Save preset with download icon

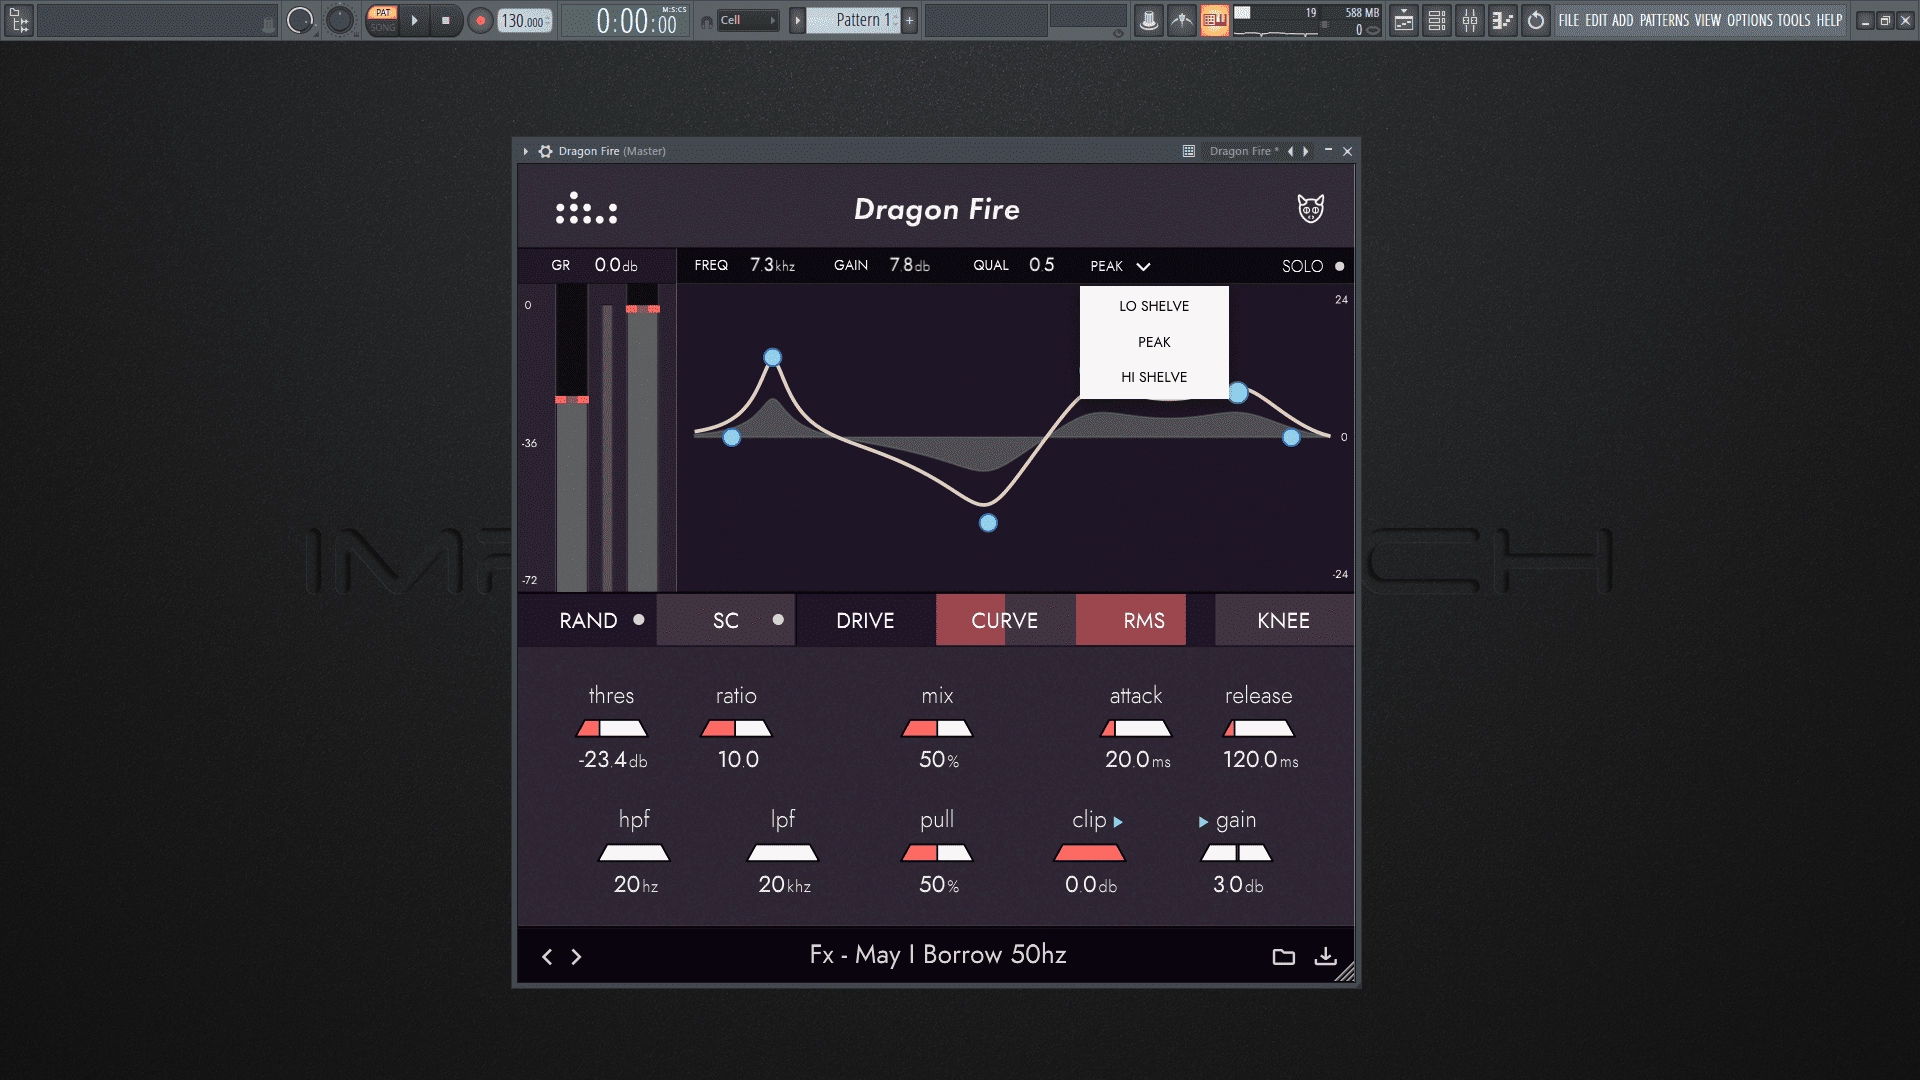1325,956
